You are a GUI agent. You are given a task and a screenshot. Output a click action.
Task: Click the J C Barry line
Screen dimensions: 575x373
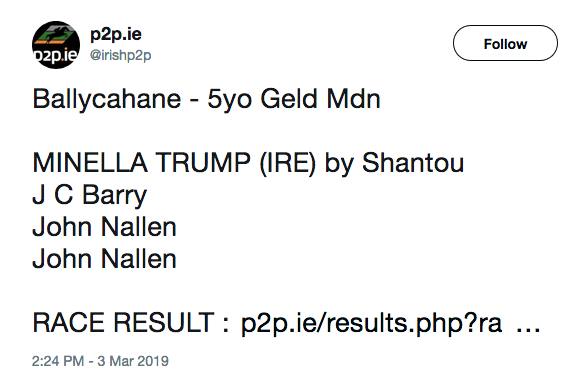(90, 195)
